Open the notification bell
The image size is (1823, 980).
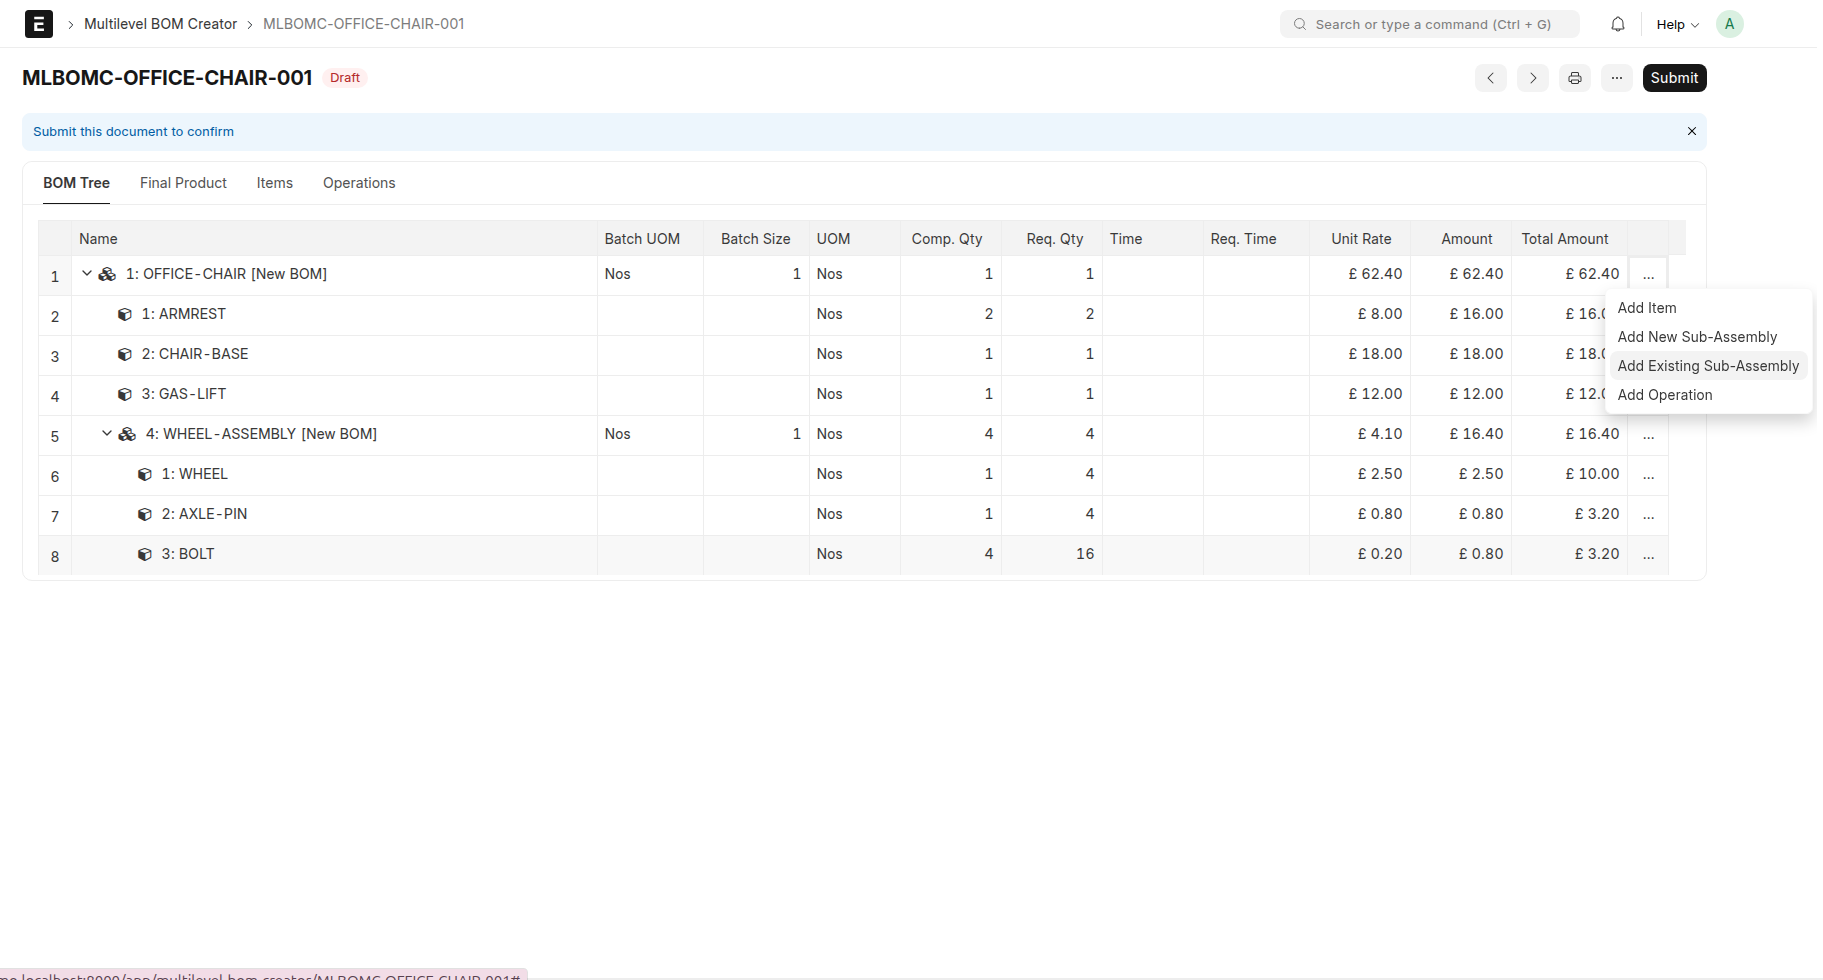(x=1617, y=24)
